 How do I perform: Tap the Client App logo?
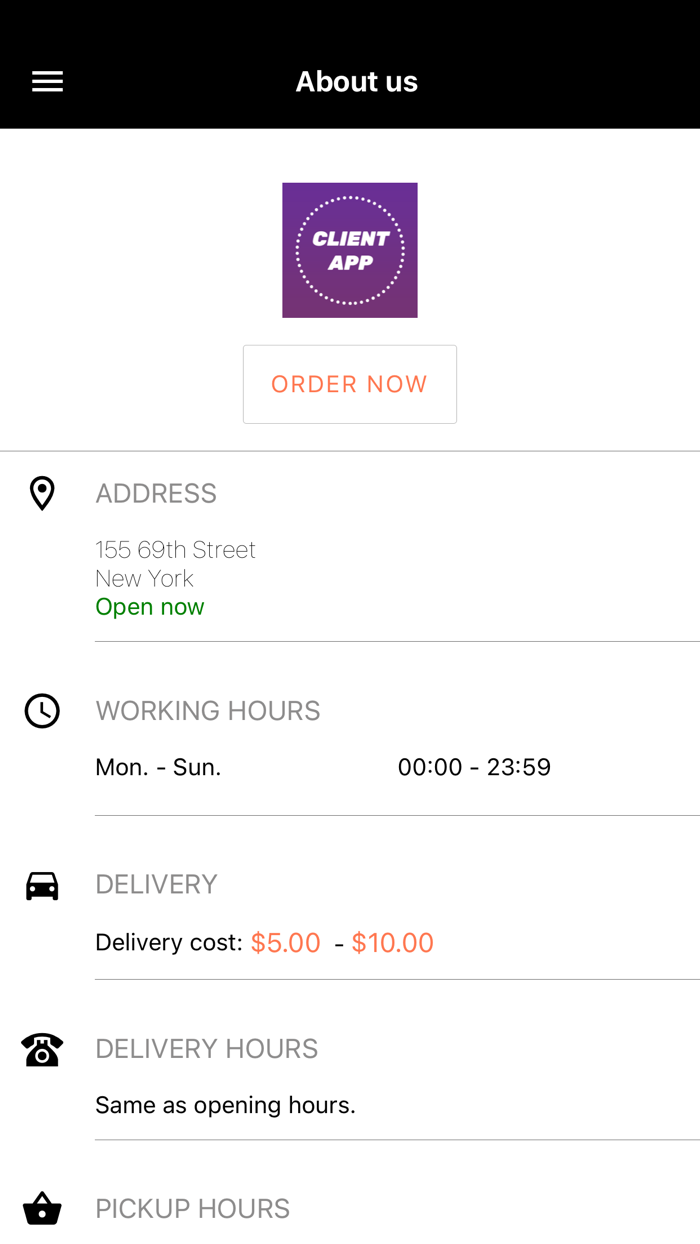coord(350,250)
